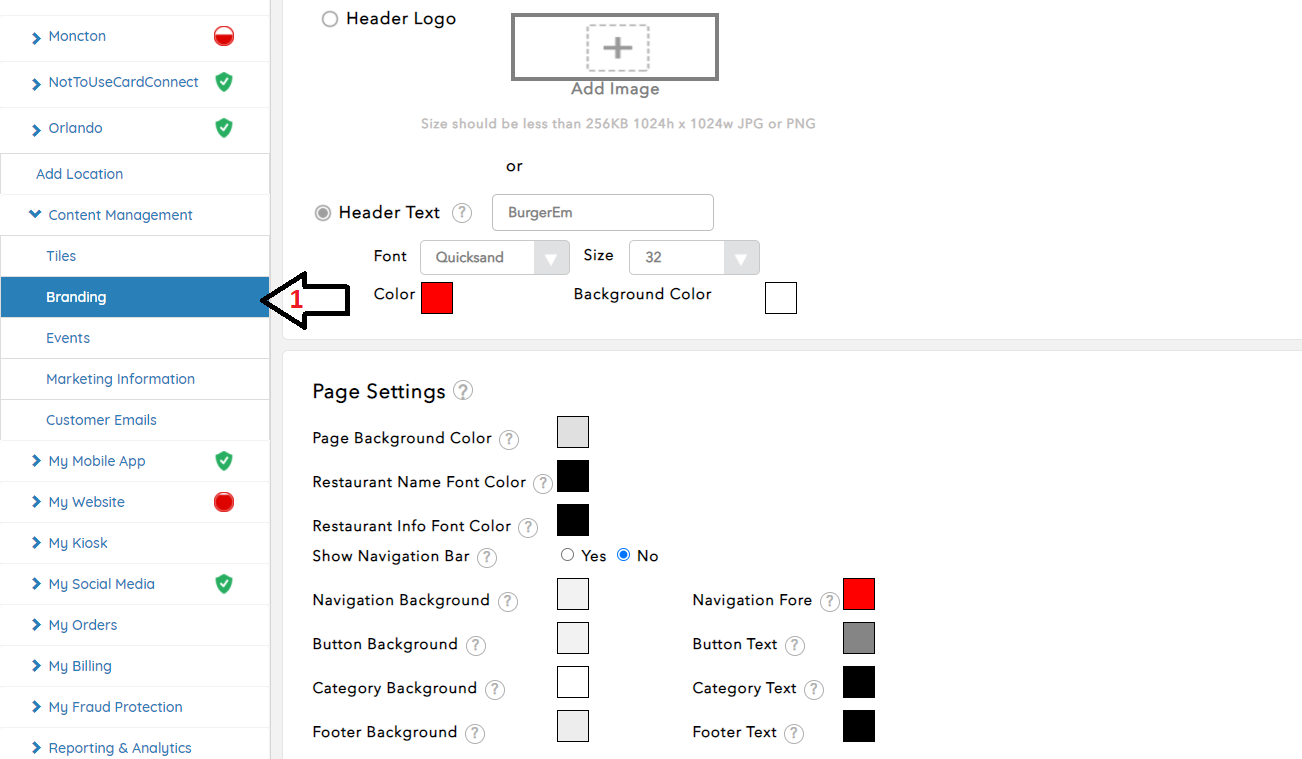The height and width of the screenshot is (759, 1302).
Task: Click help icon next to Show Navigation Bar
Action: pos(487,557)
